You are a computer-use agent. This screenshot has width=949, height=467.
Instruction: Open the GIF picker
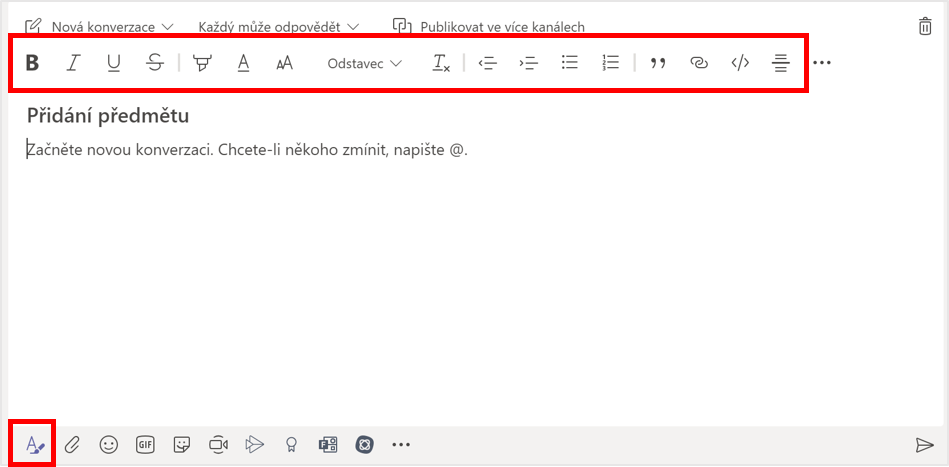click(145, 445)
